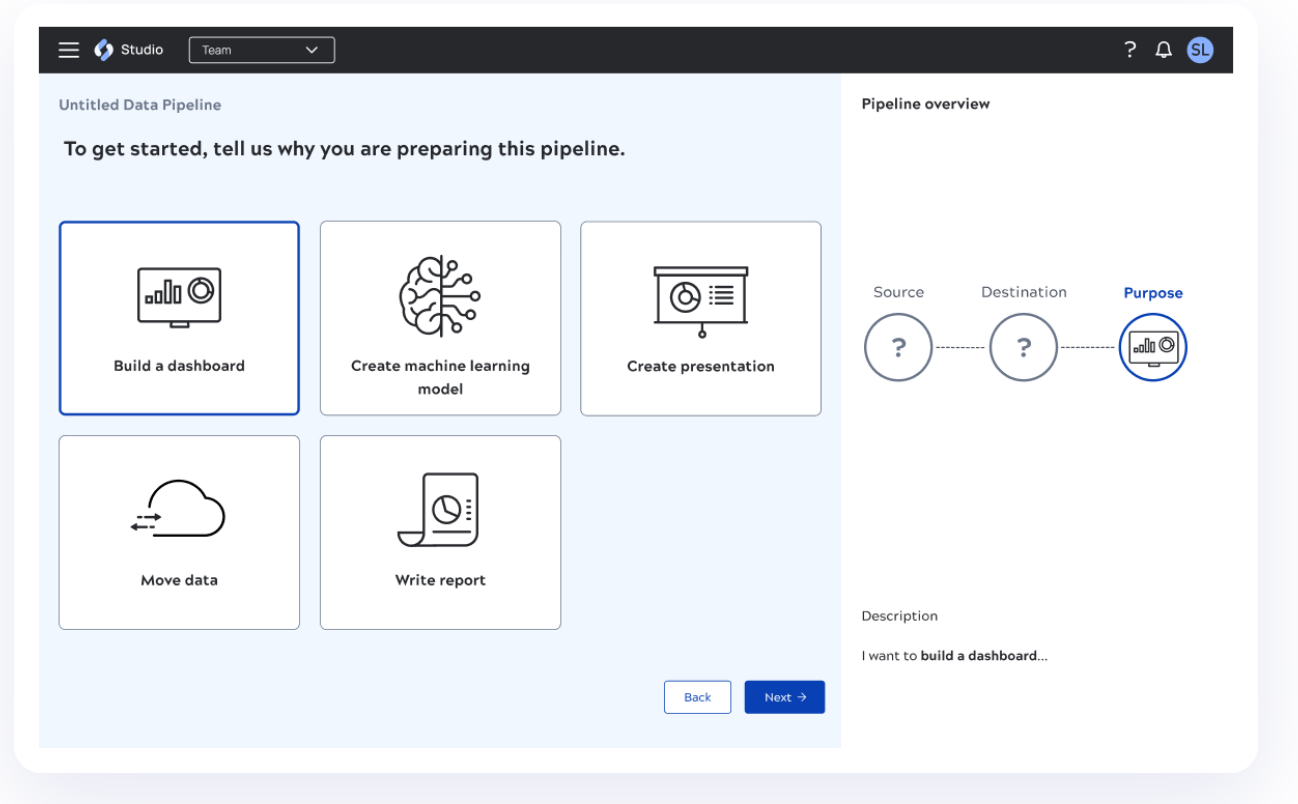Click the dashboard monitor icon in Build a dashboard

(x=179, y=297)
